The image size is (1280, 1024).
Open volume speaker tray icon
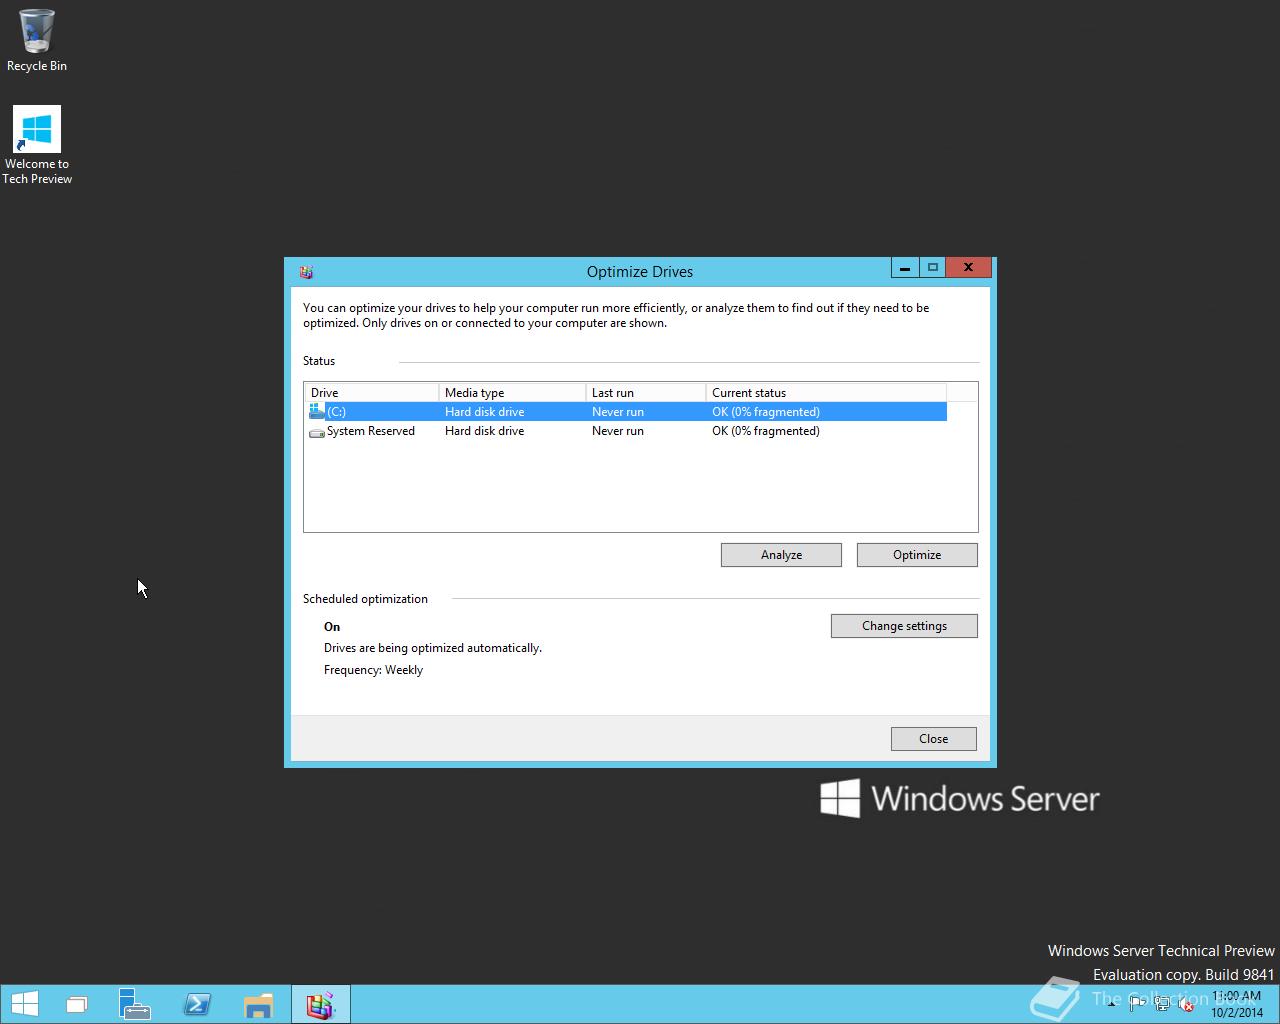tap(1187, 1004)
